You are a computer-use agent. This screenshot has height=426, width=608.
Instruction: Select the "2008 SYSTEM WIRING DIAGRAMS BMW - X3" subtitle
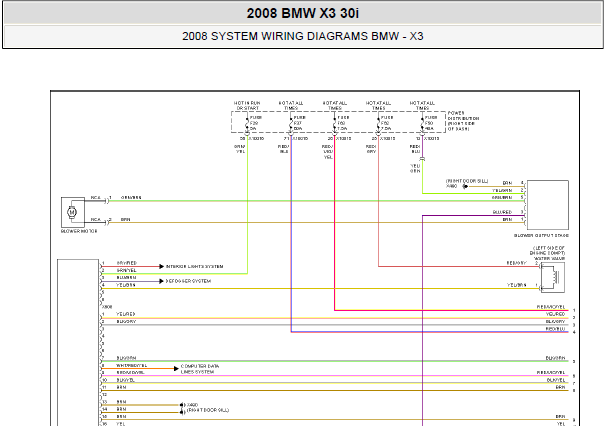tap(303, 36)
